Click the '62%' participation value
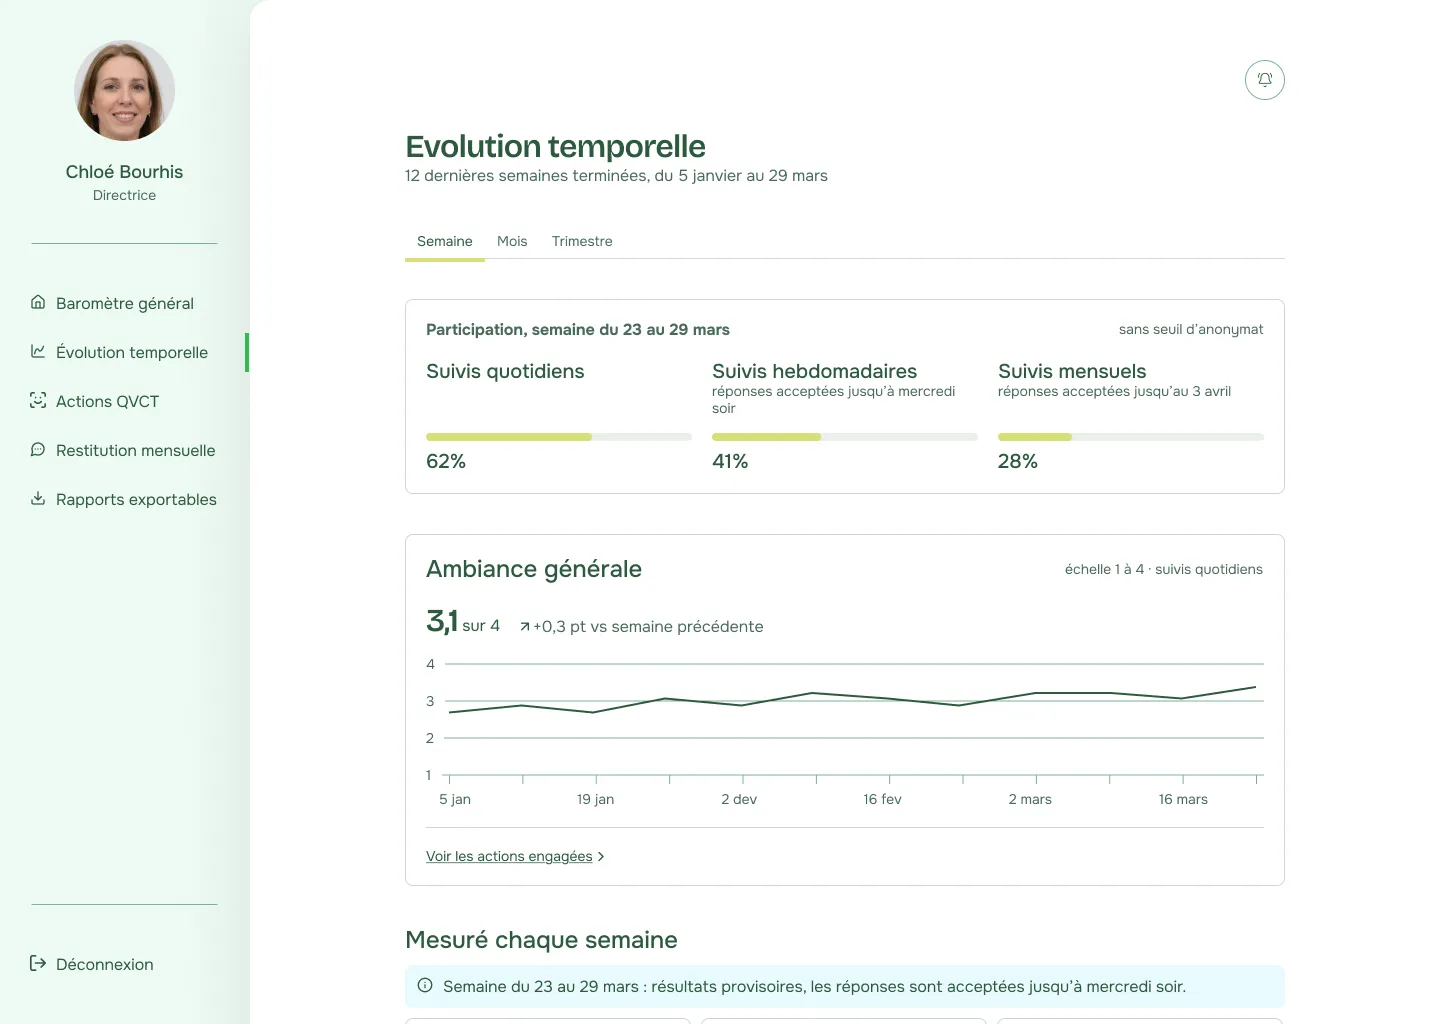 click(446, 461)
